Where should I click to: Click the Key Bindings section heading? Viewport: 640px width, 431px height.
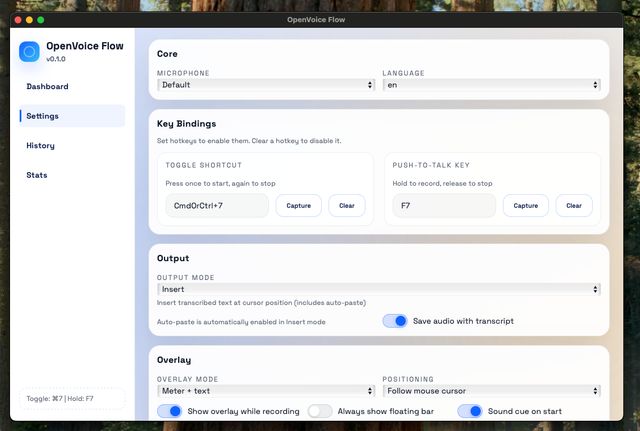click(187, 124)
